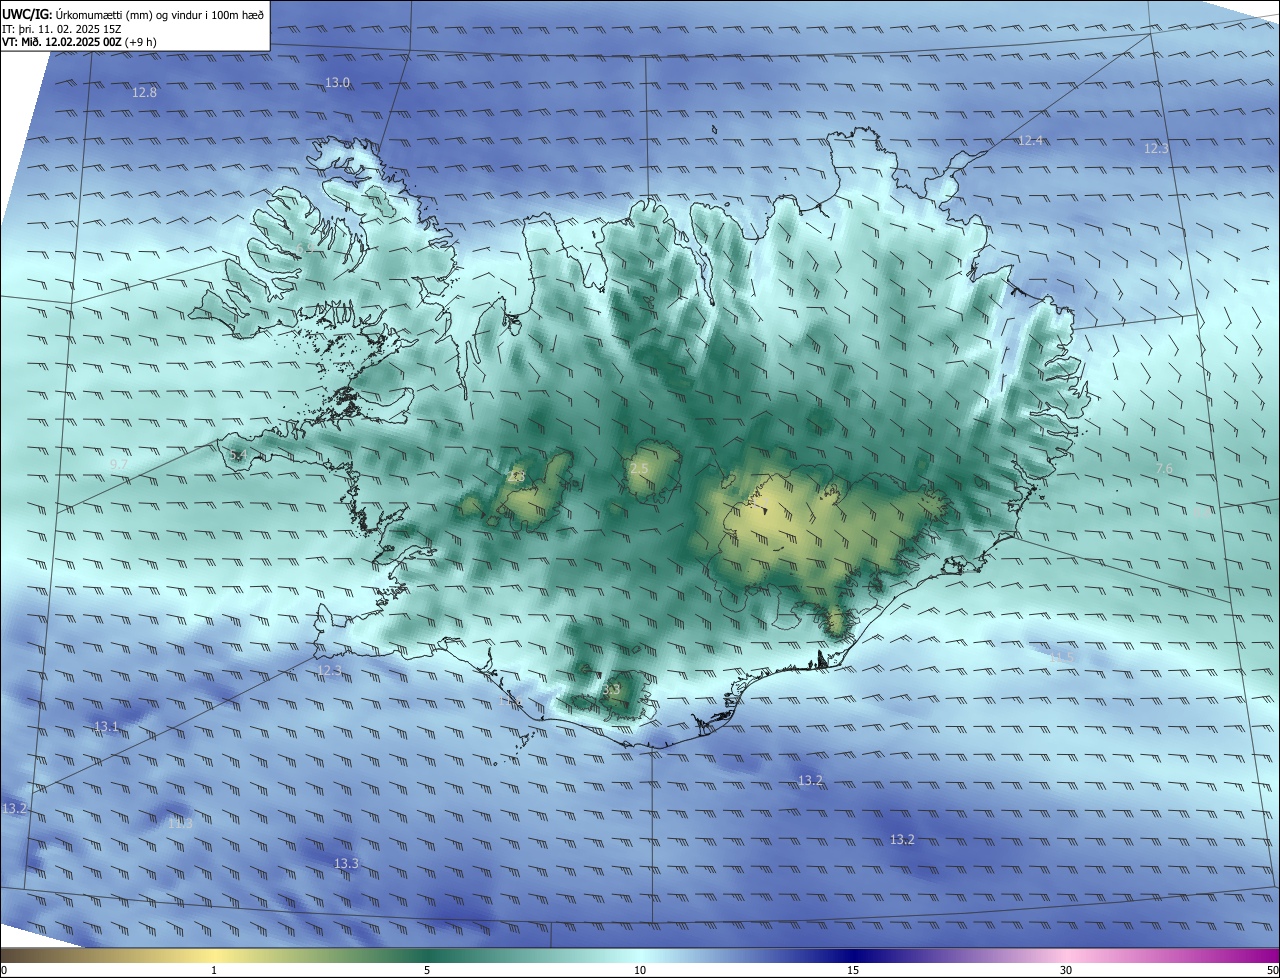Image resolution: width=1280 pixels, height=978 pixels.
Task: Click the 0 tick on the color scale
Action: [x=4, y=970]
